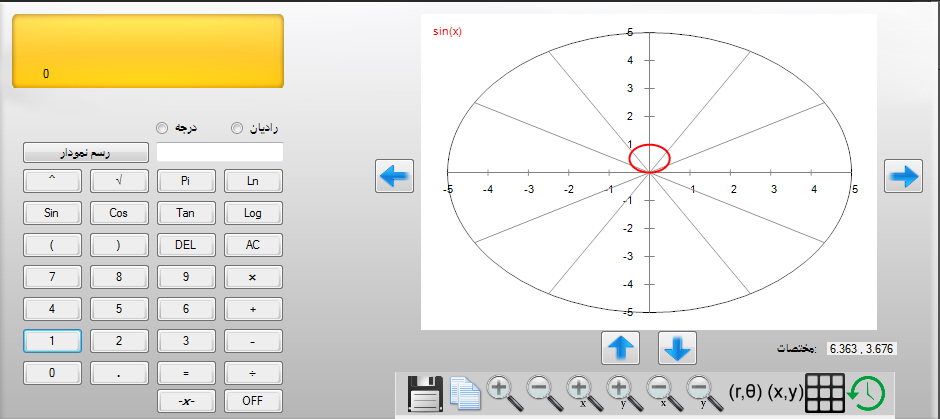Click the divide ÷ button
This screenshot has width=940, height=419.
pos(253,372)
